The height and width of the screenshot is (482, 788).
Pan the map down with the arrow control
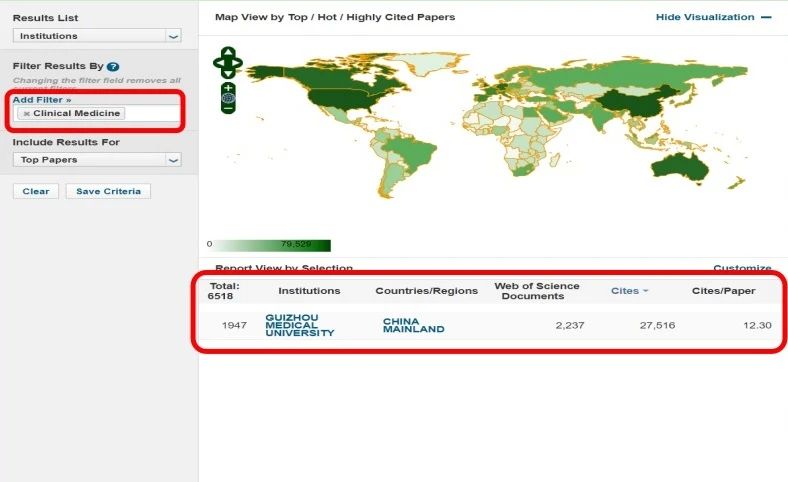pos(228,73)
